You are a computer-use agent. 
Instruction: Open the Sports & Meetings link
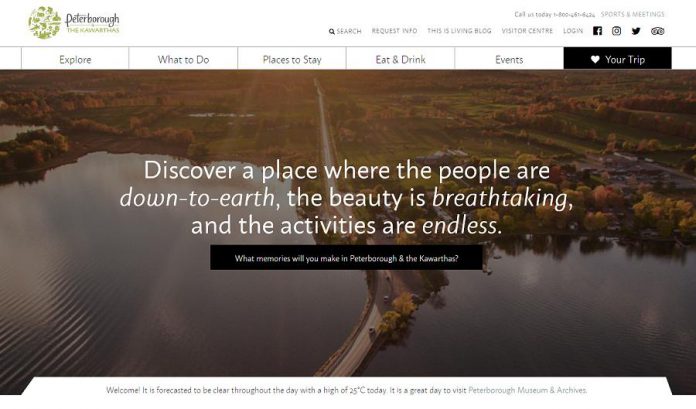click(633, 14)
